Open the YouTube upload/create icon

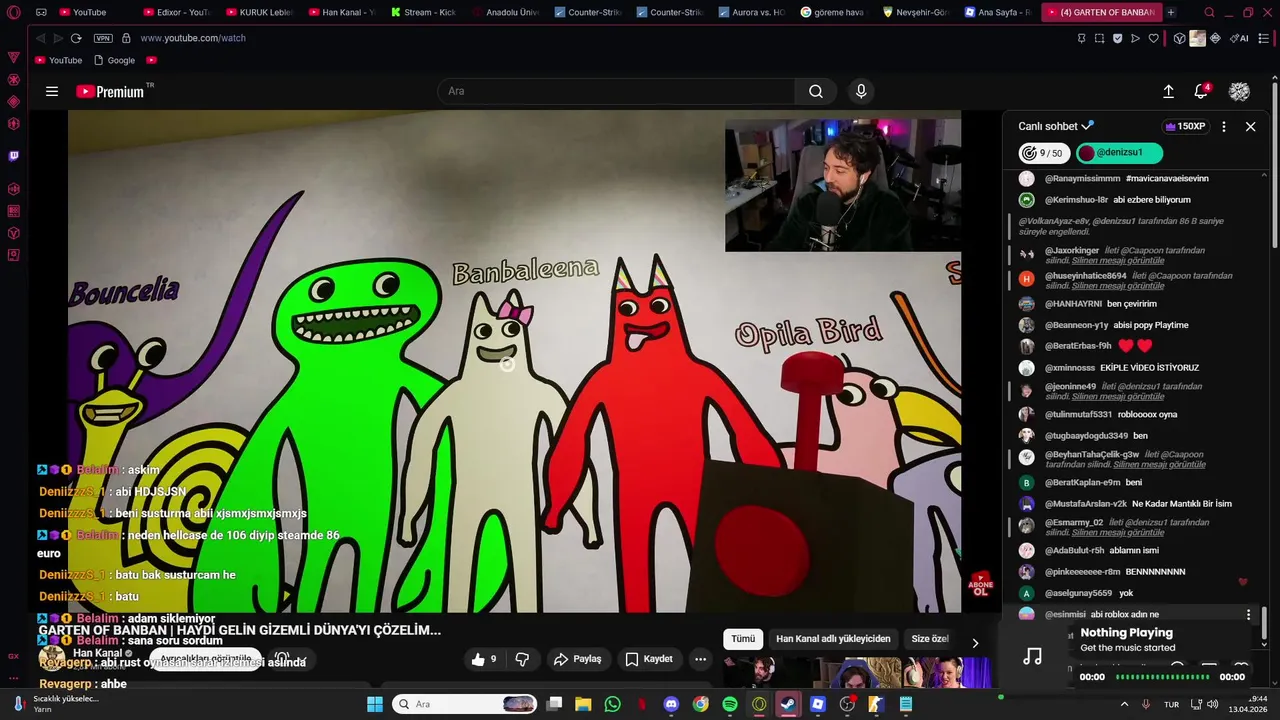click(1168, 91)
